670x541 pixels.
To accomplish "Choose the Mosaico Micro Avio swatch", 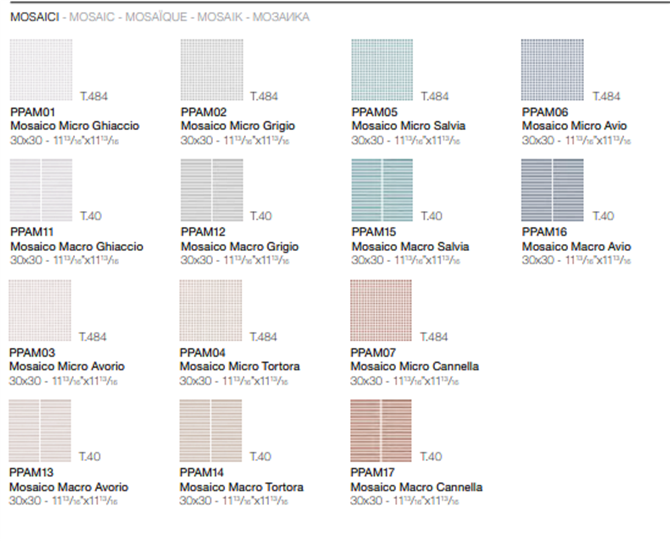I will point(553,71).
